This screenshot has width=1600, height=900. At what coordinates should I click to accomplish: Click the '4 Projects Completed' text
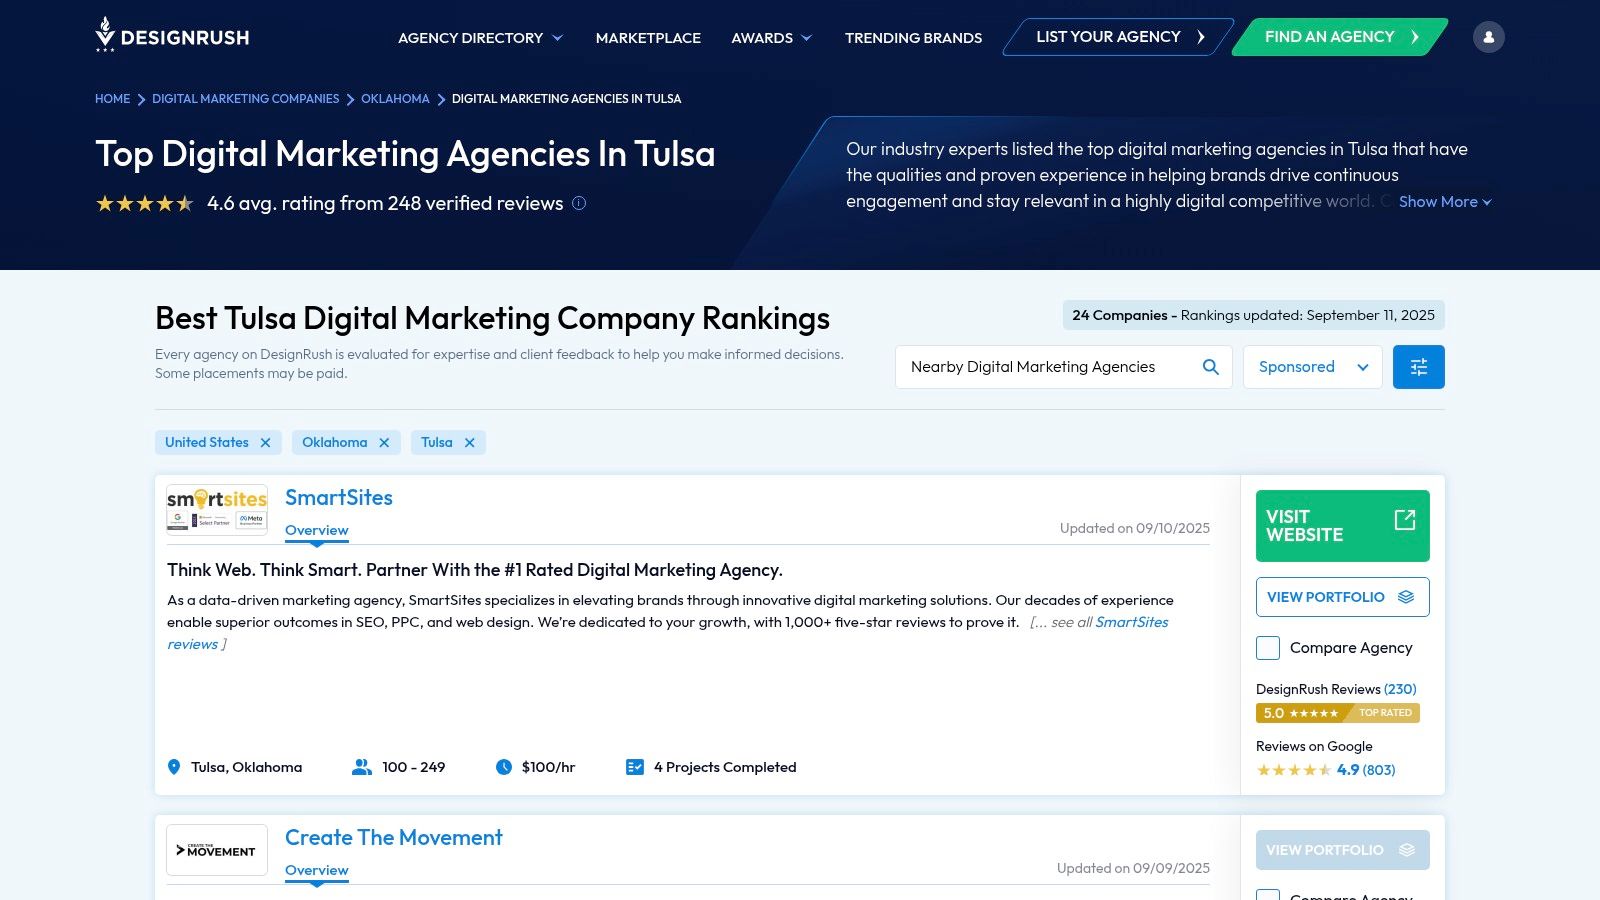pyautogui.click(x=725, y=767)
